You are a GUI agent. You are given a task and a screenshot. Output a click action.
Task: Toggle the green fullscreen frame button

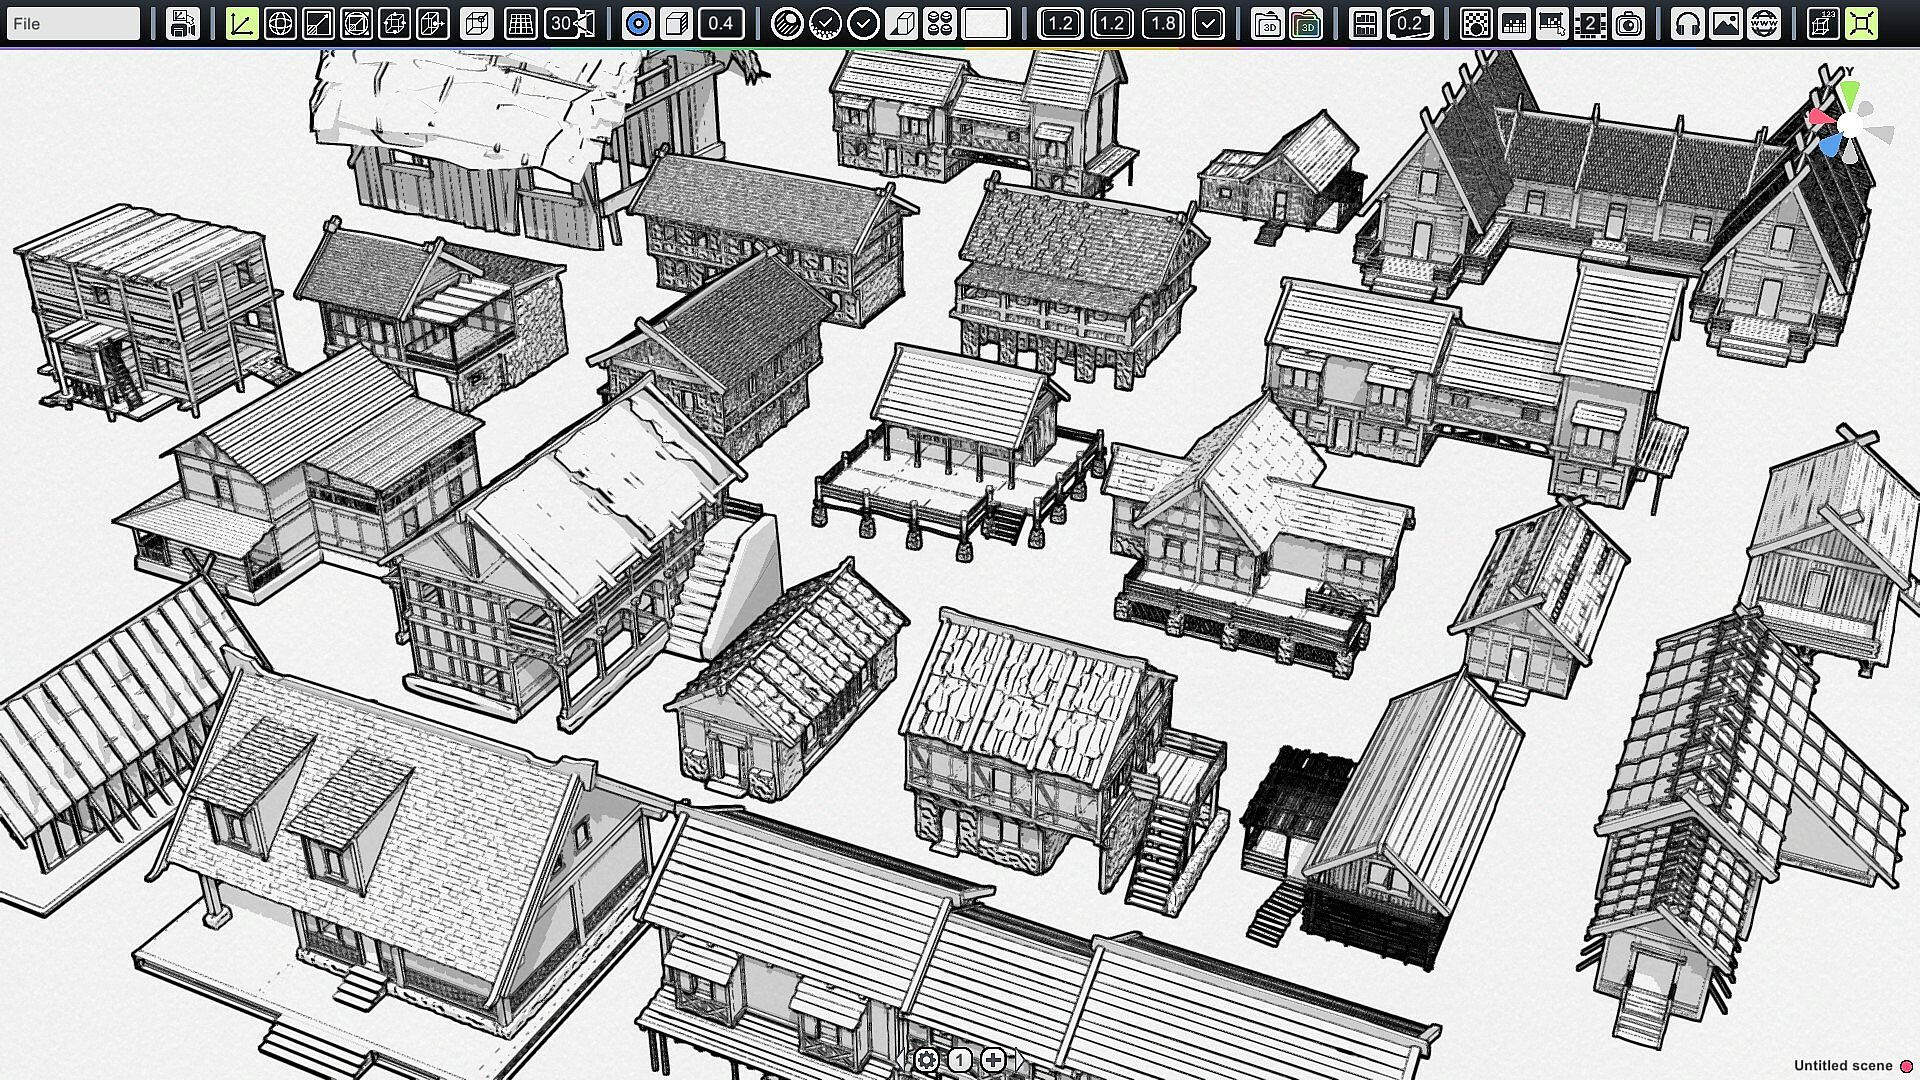click(x=1861, y=23)
